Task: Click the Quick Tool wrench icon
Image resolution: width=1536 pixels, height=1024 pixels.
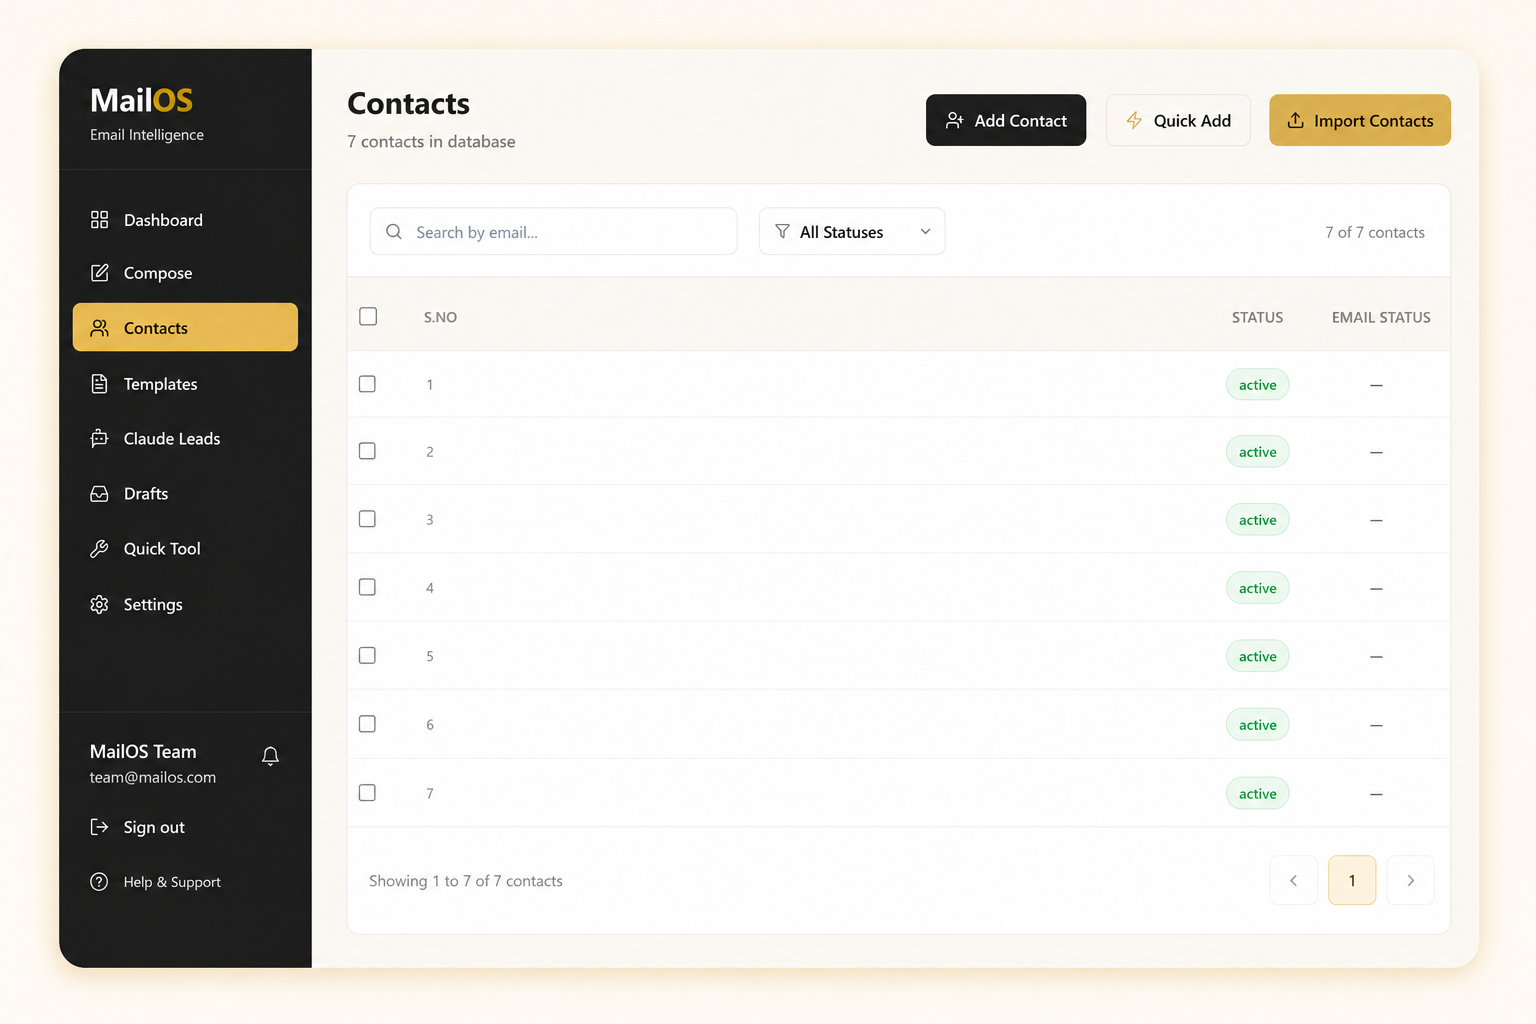Action: tap(99, 549)
